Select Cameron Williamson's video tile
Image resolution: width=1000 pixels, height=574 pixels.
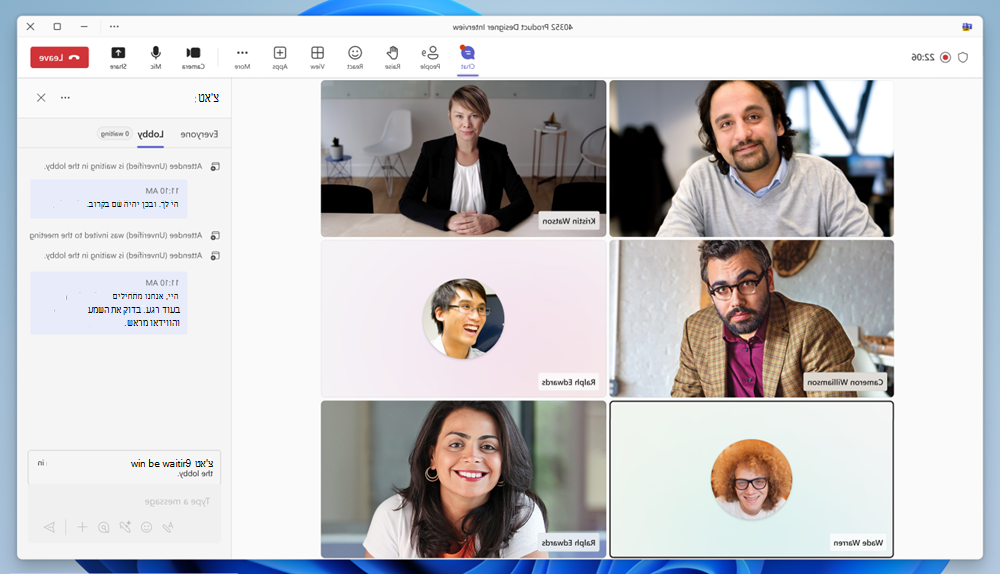point(751,319)
